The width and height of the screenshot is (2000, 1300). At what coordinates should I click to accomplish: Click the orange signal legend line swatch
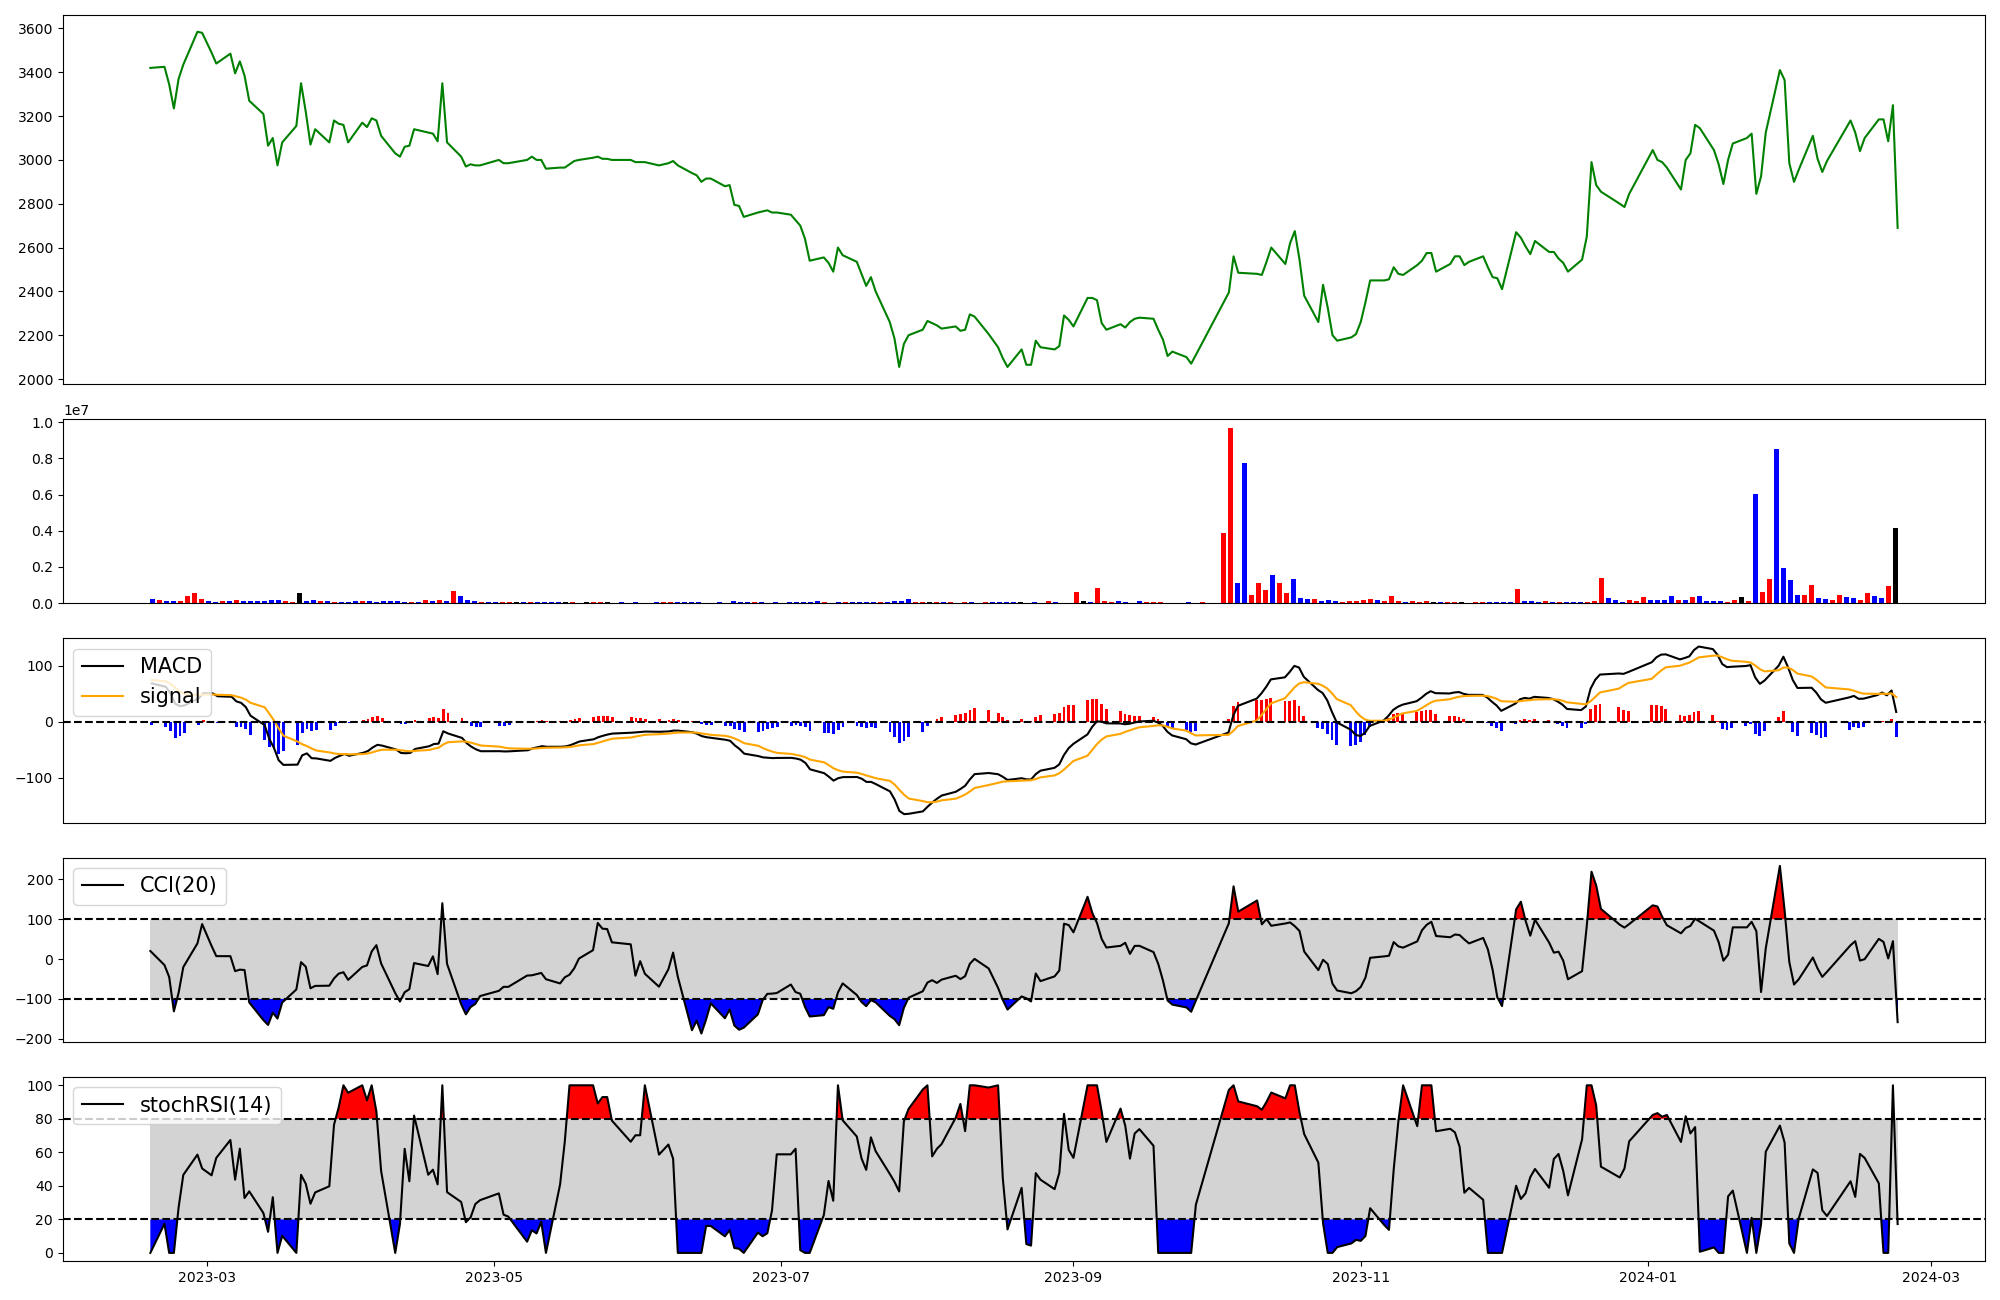[x=102, y=696]
